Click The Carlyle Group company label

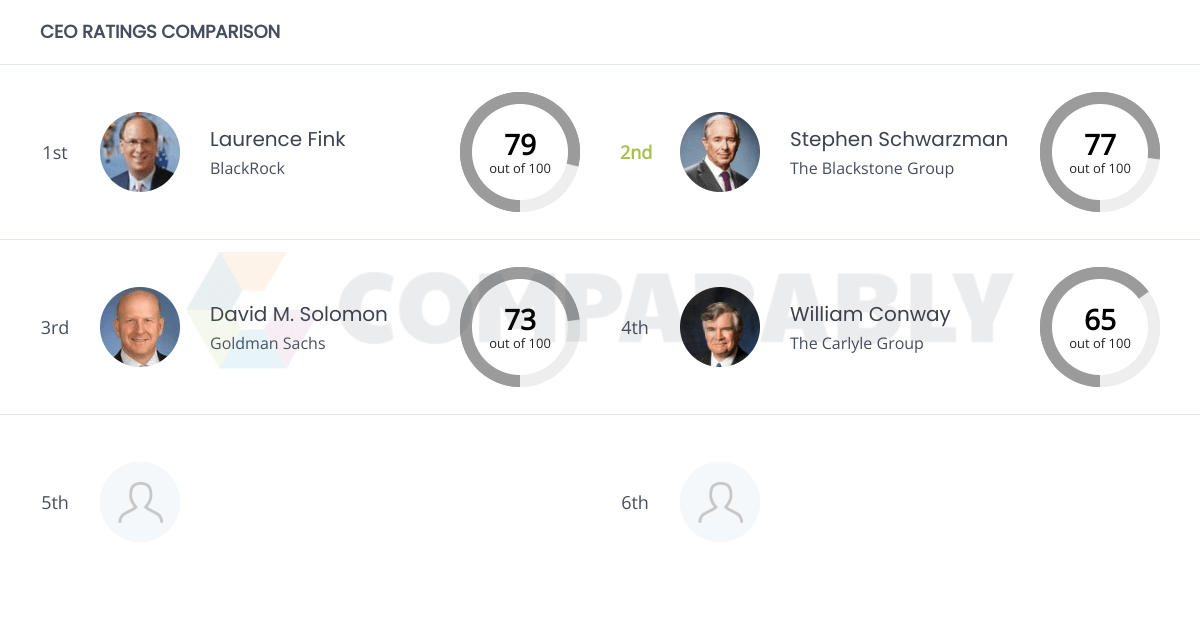[x=857, y=343]
